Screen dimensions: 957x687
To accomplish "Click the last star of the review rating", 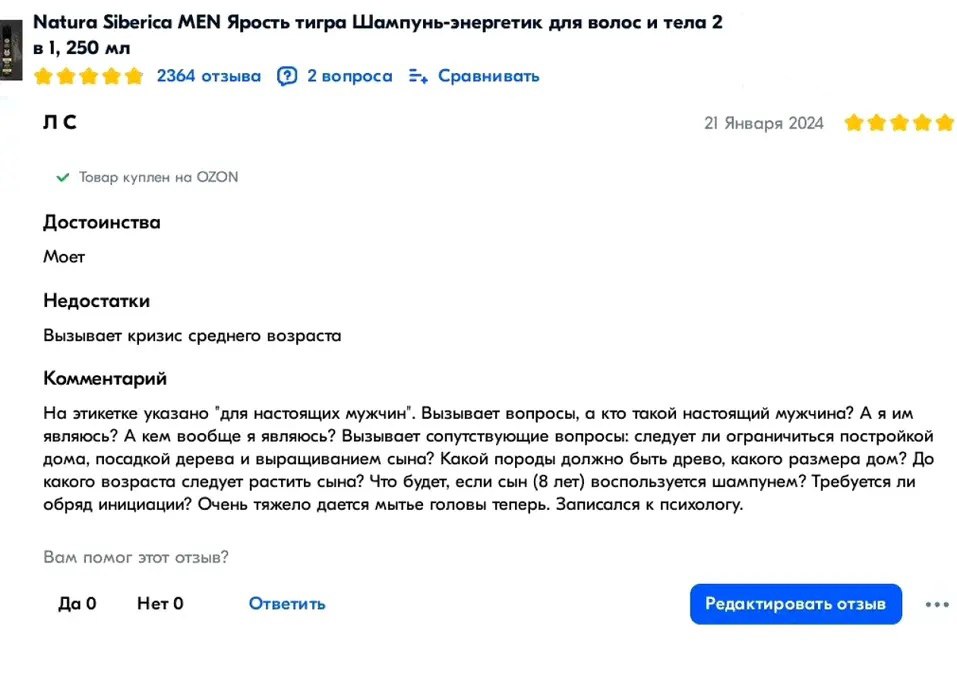I will (943, 123).
